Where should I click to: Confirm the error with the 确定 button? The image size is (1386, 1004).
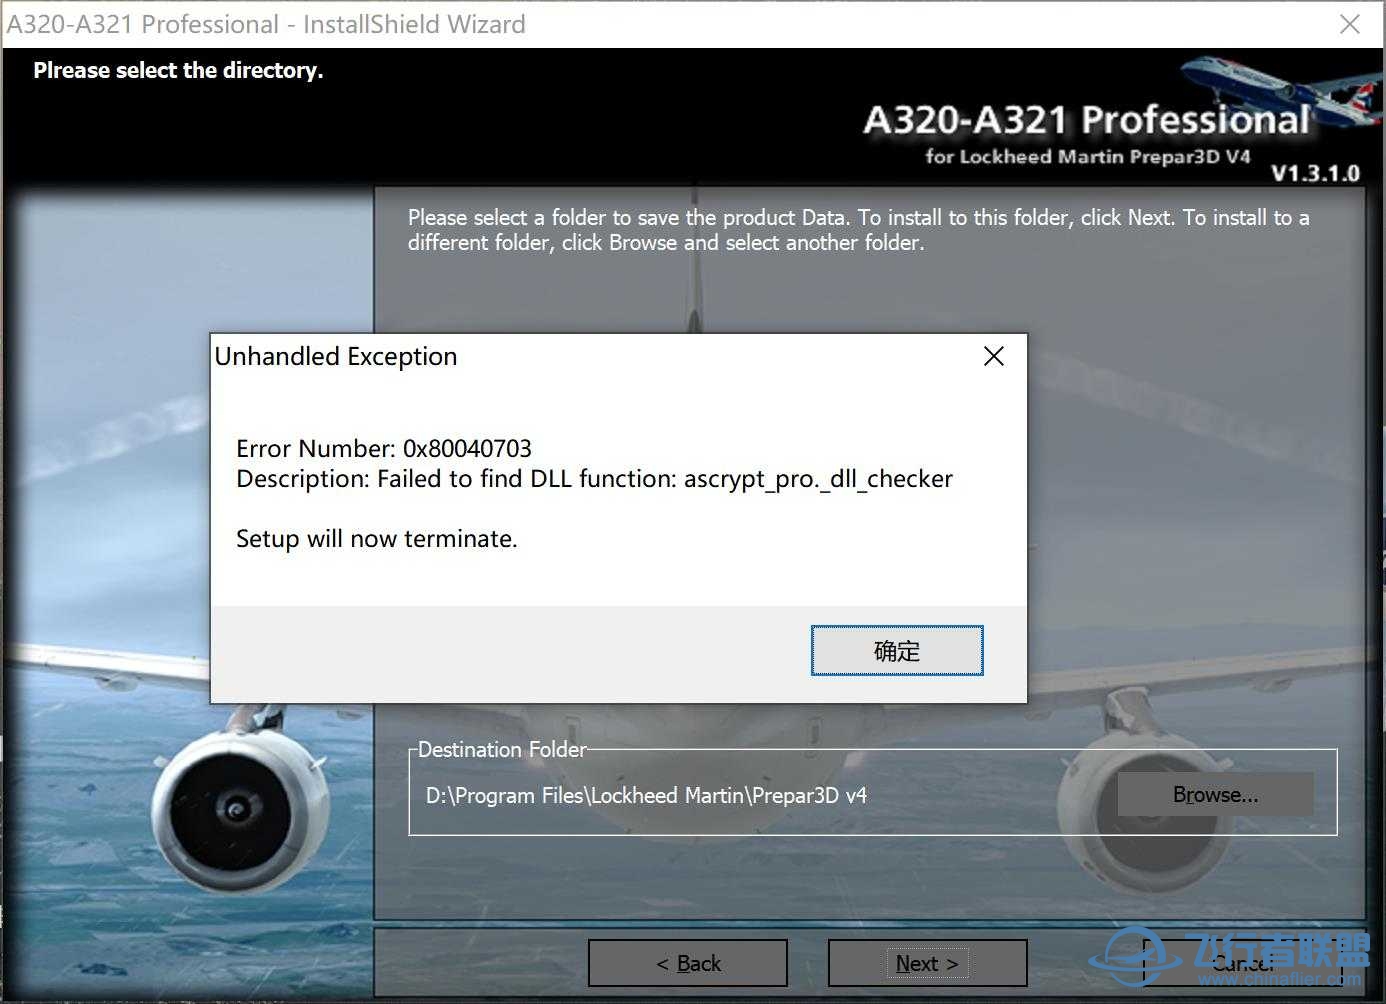897,651
